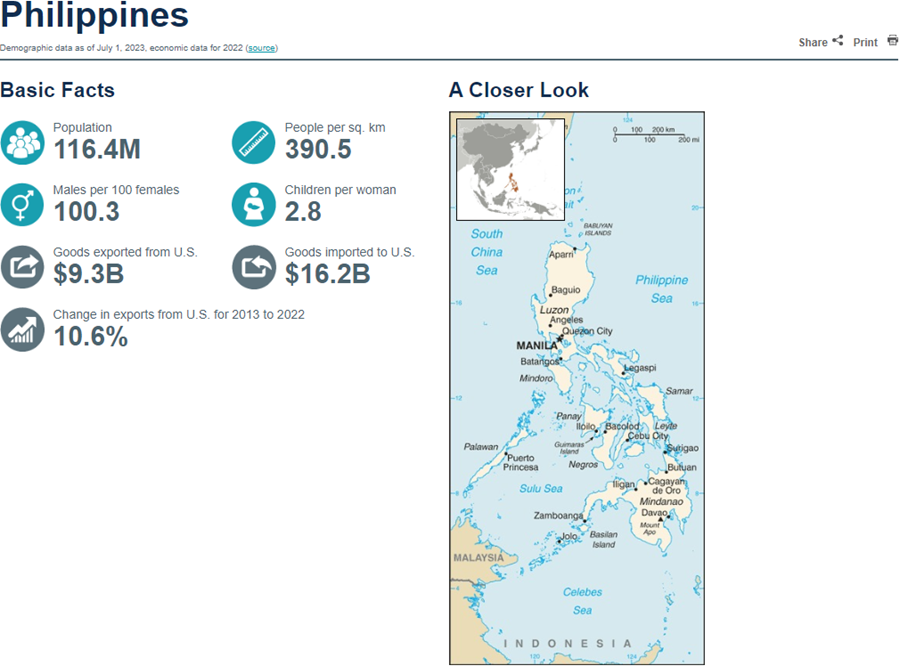Click the Children per woman icon
This screenshot has height=666, width=900.
pos(254,204)
